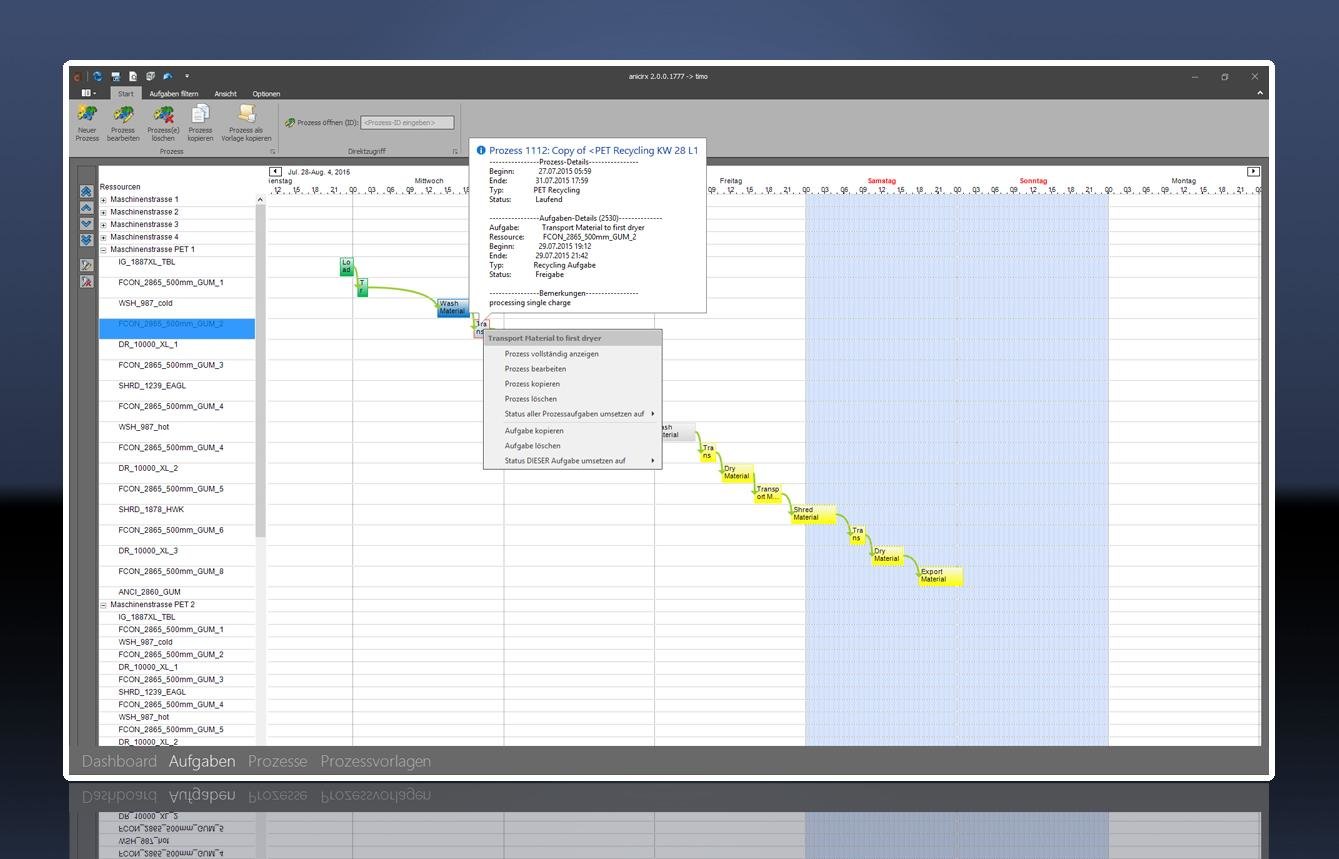Open the Optionen ribbon tab
This screenshot has width=1339, height=859.
point(266,94)
